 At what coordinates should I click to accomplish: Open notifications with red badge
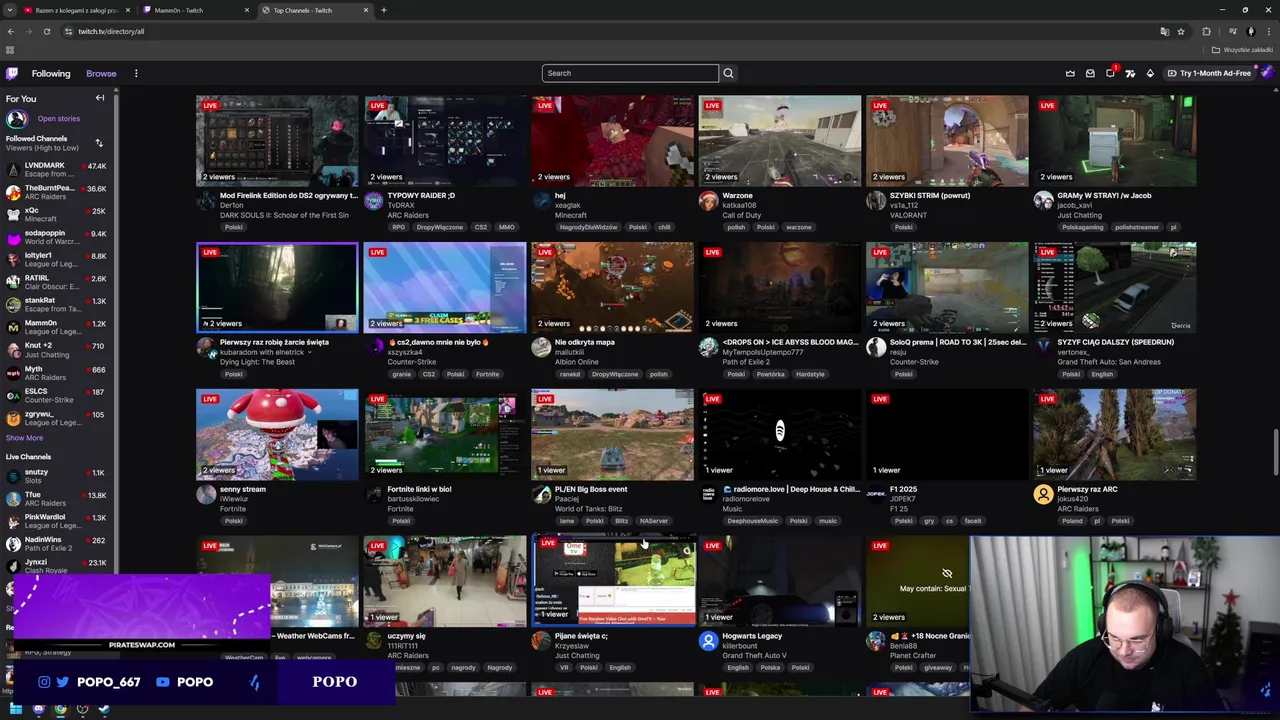click(x=1111, y=72)
